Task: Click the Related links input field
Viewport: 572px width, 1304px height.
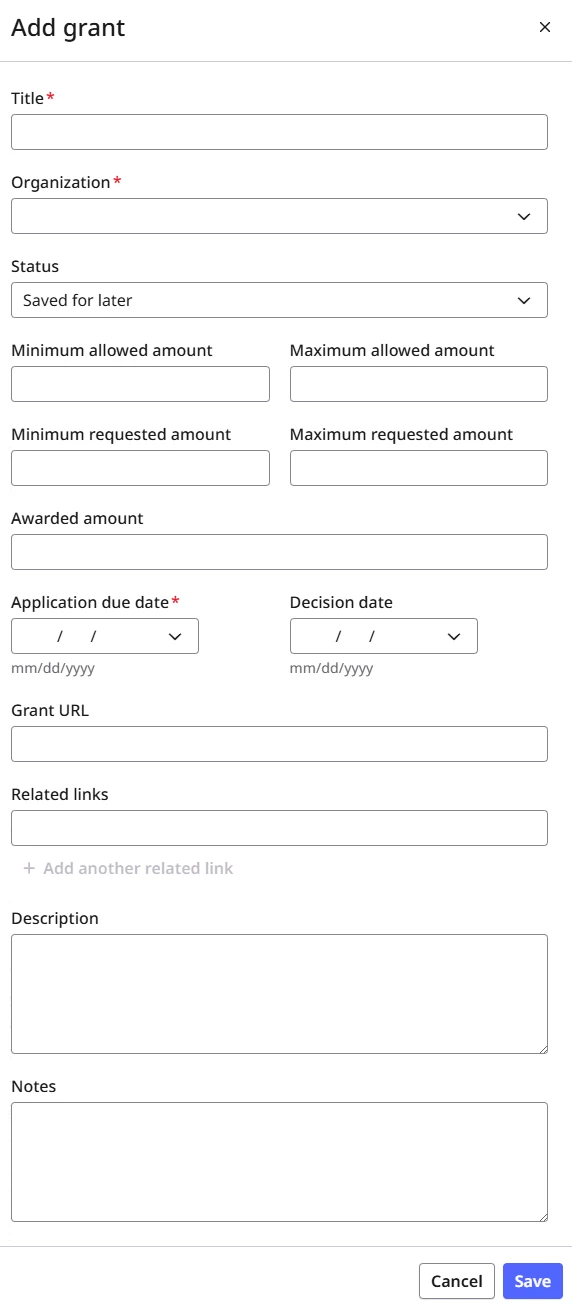Action: 279,828
